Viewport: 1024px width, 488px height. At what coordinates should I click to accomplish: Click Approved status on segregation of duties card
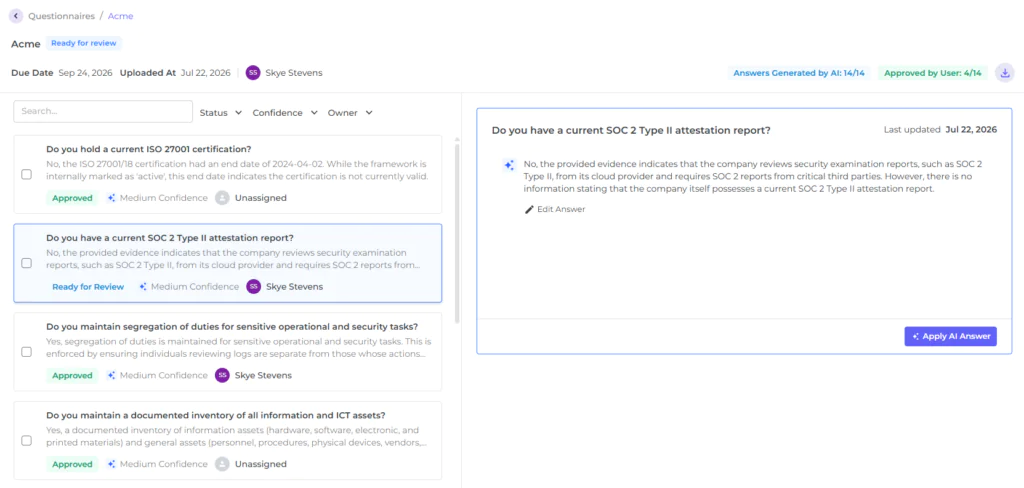(x=72, y=376)
